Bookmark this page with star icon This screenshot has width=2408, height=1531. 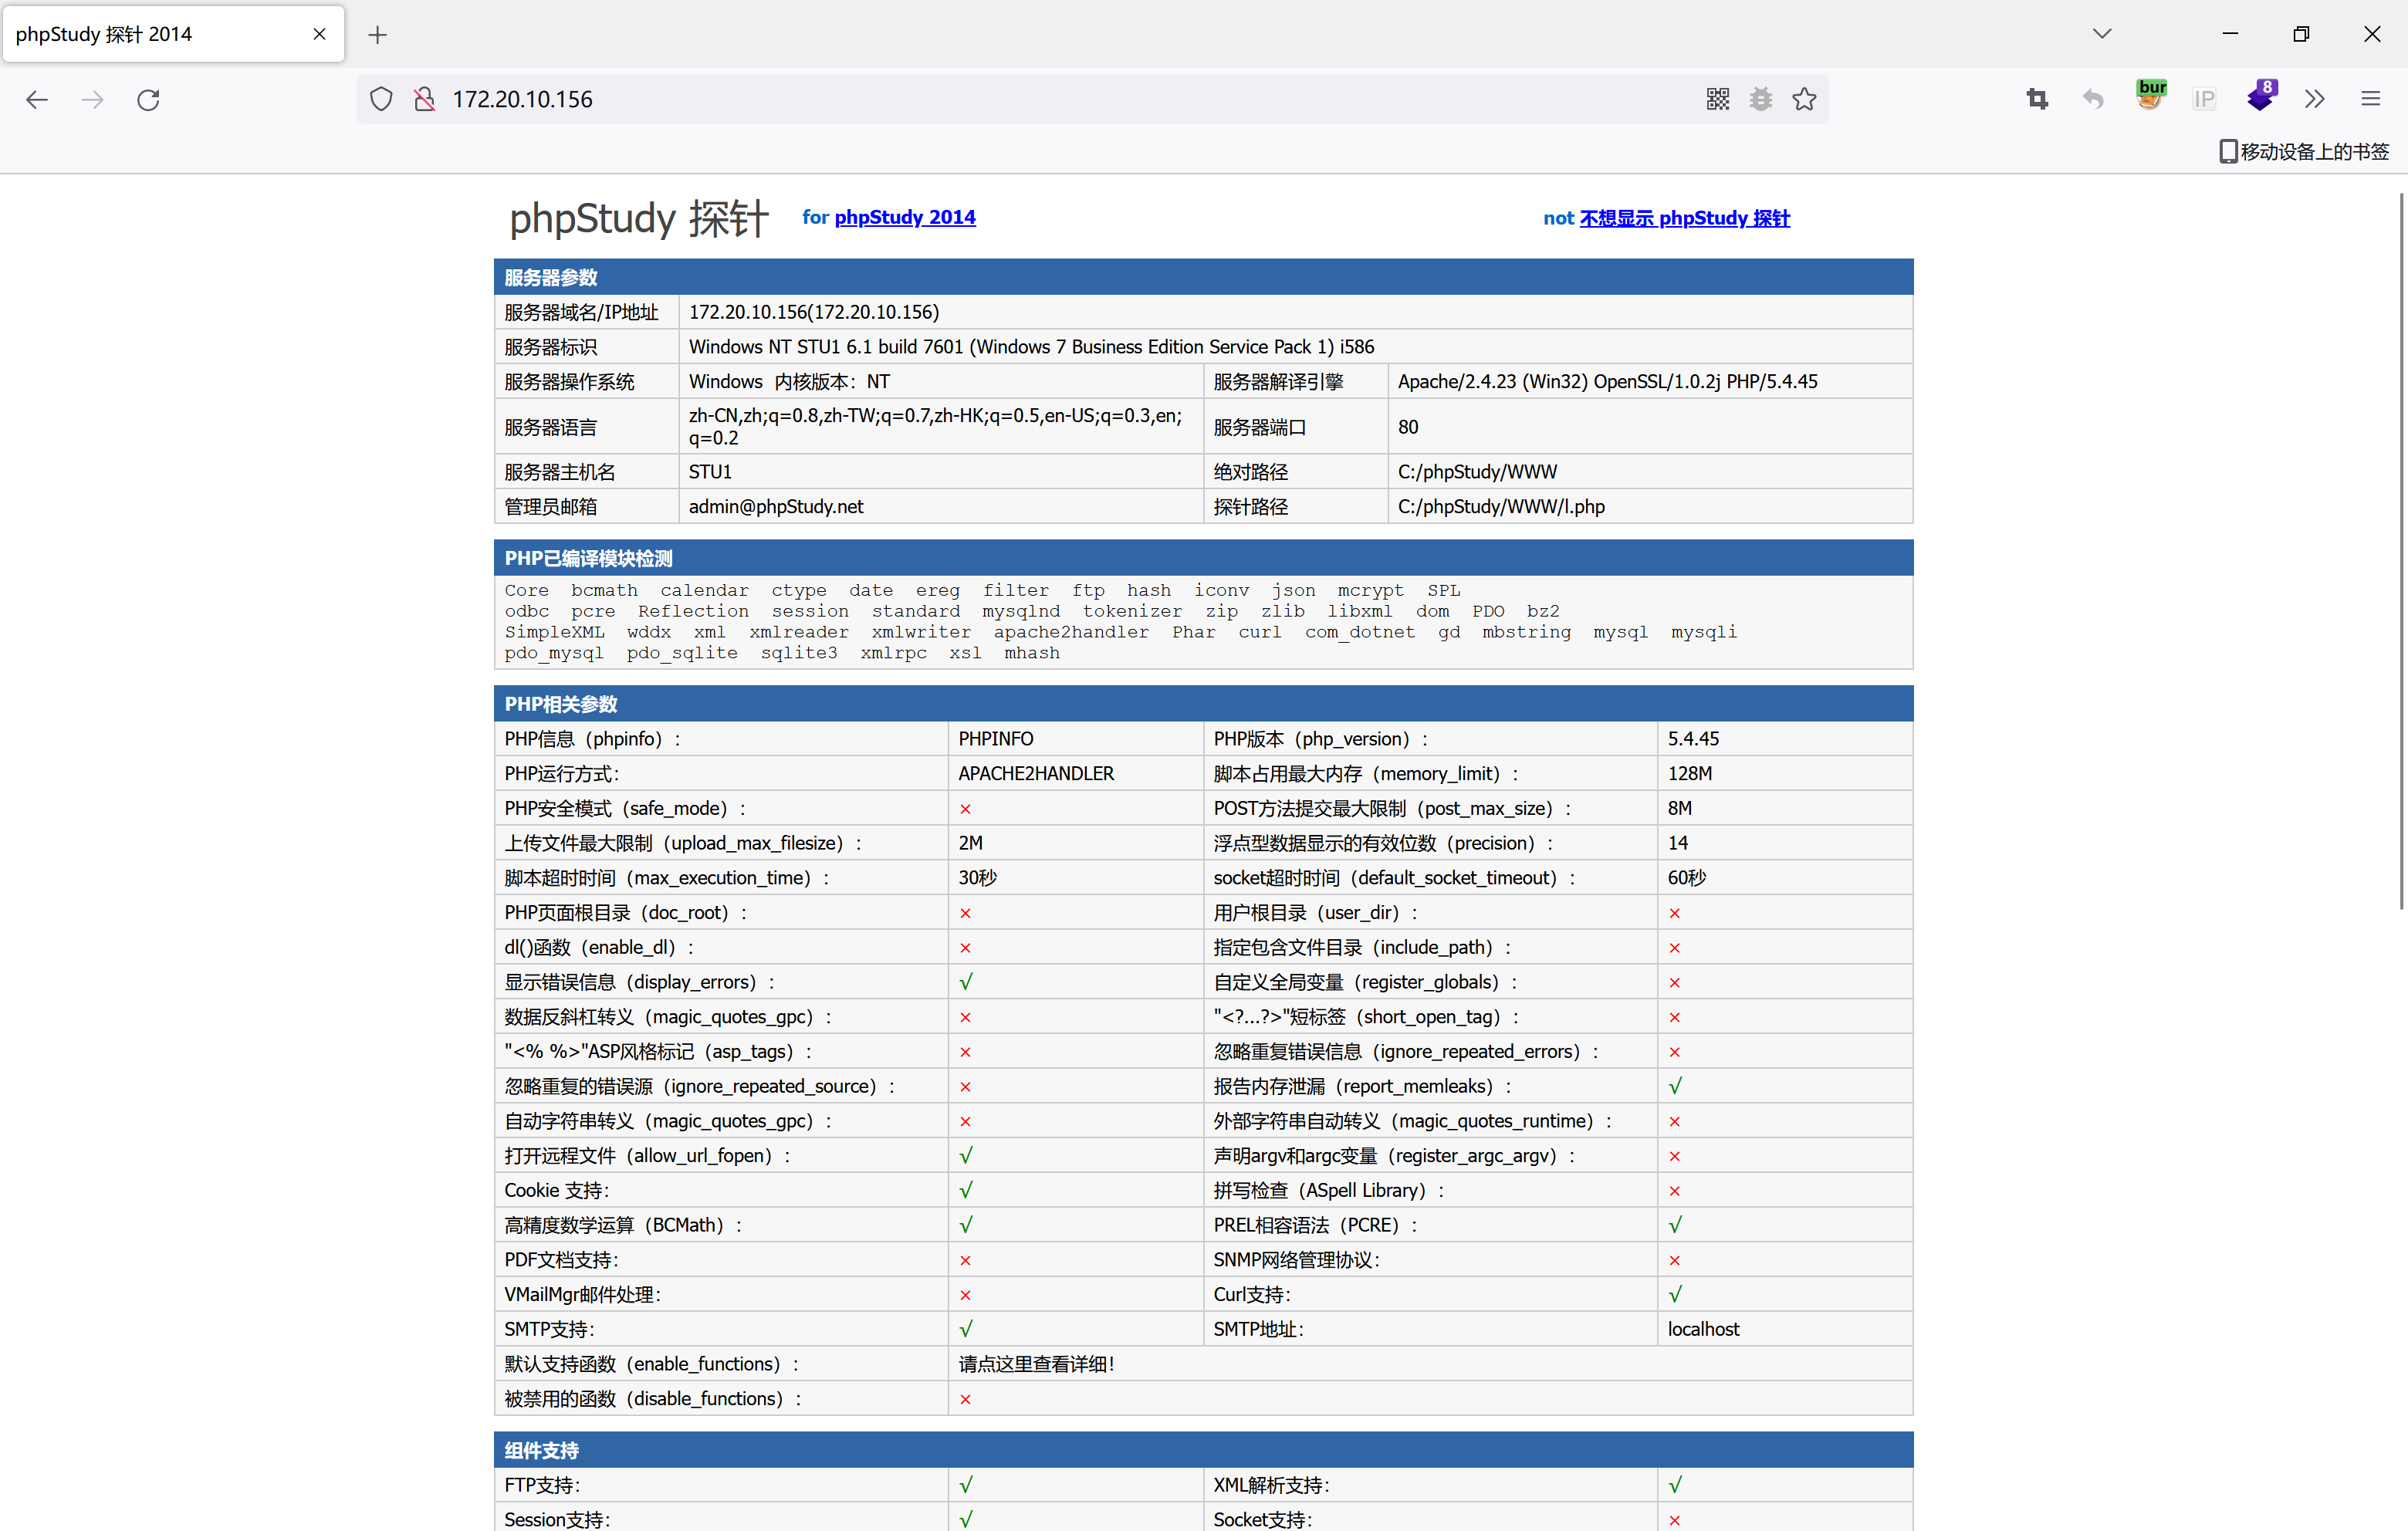(x=1804, y=99)
